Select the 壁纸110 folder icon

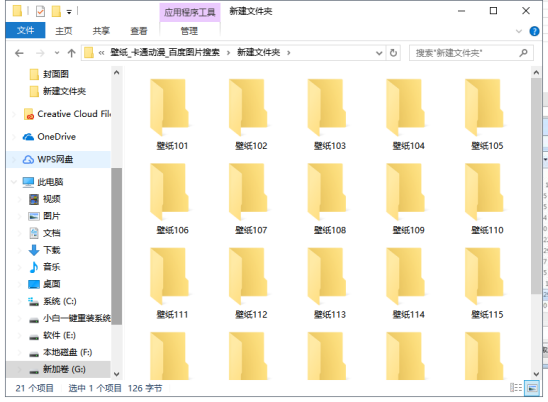pos(484,192)
